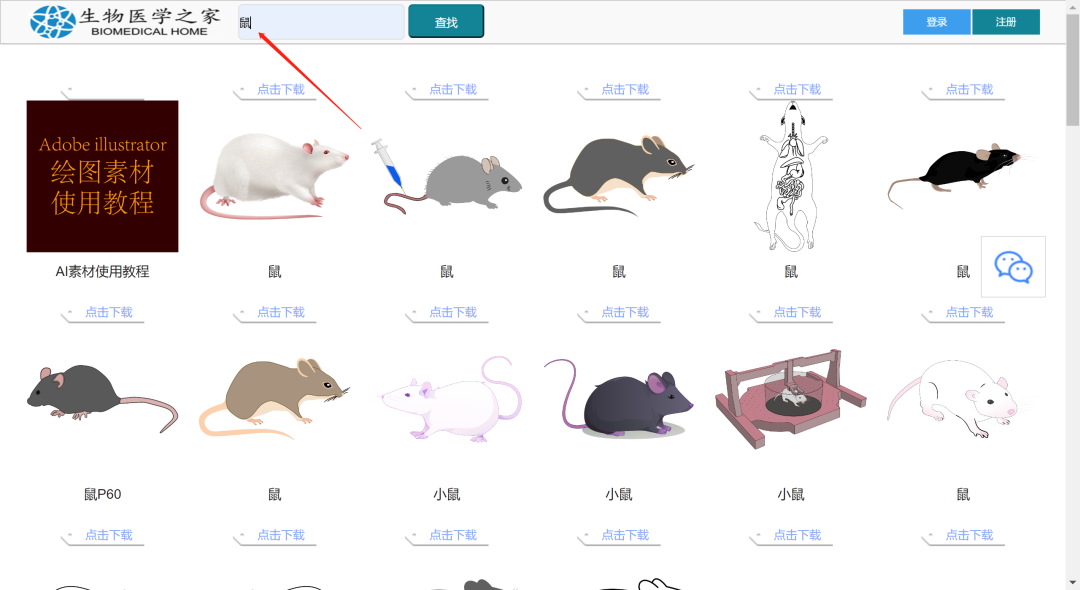Click the 注册 register button
Image resolution: width=1080 pixels, height=590 pixels.
coord(1005,22)
